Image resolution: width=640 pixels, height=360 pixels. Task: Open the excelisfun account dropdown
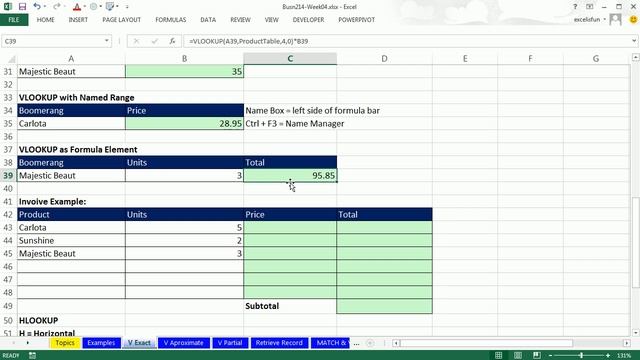tap(605, 20)
